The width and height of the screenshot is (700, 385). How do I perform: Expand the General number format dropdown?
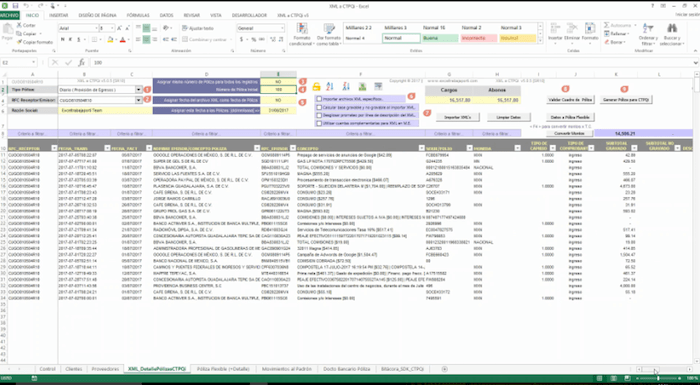point(282,28)
